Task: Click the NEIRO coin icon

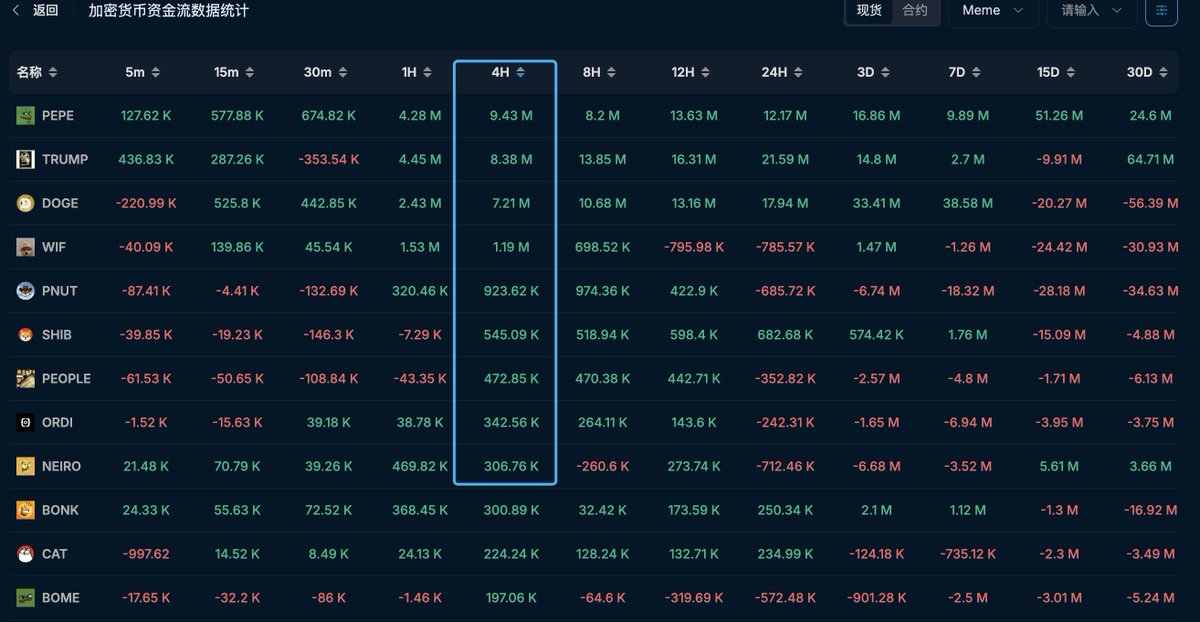Action: pos(26,466)
